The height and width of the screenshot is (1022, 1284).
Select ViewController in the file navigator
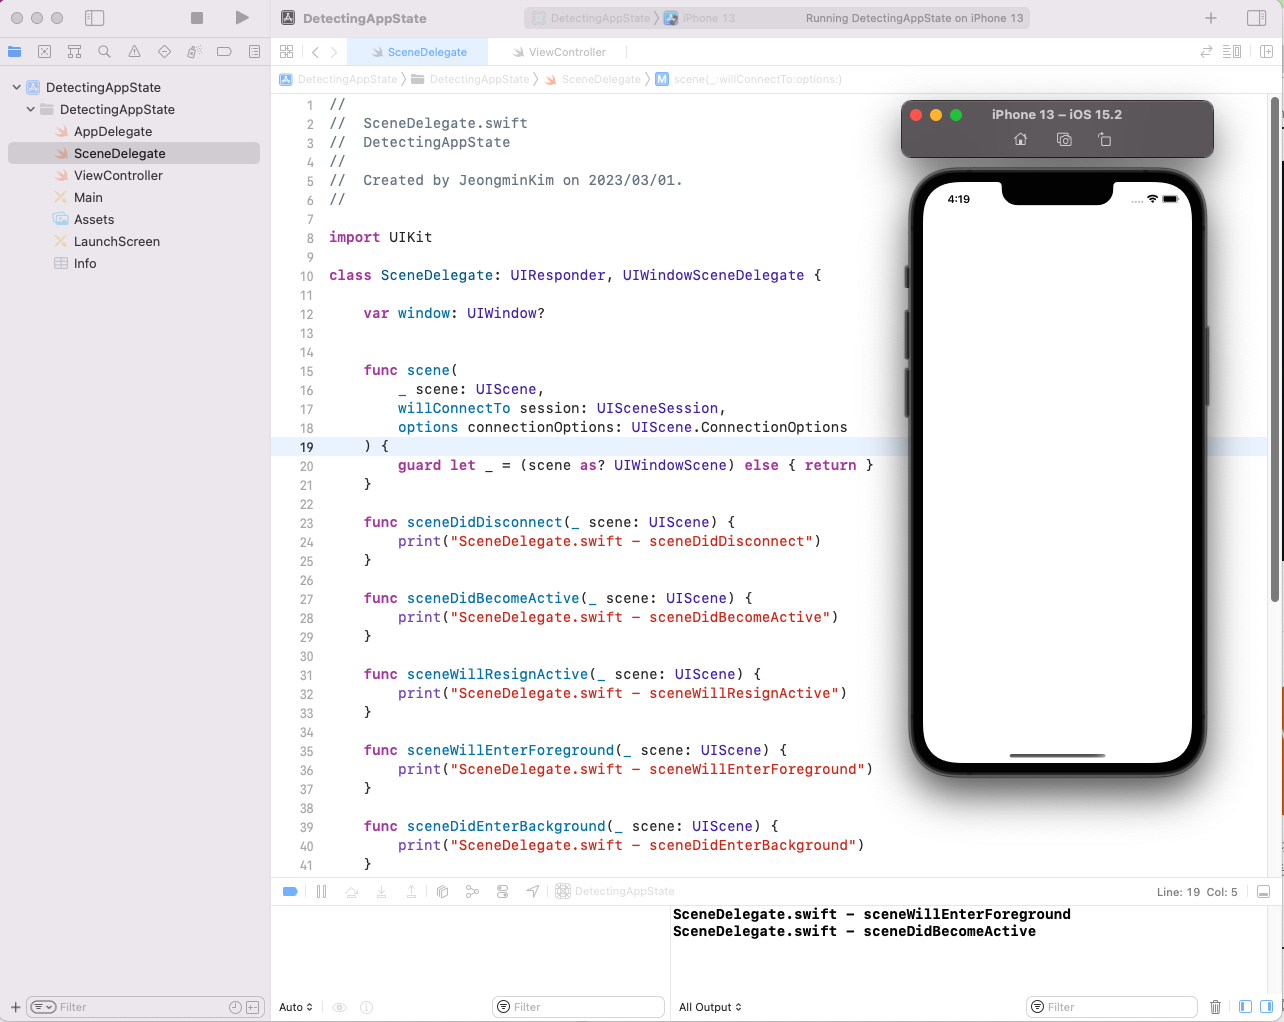point(118,176)
